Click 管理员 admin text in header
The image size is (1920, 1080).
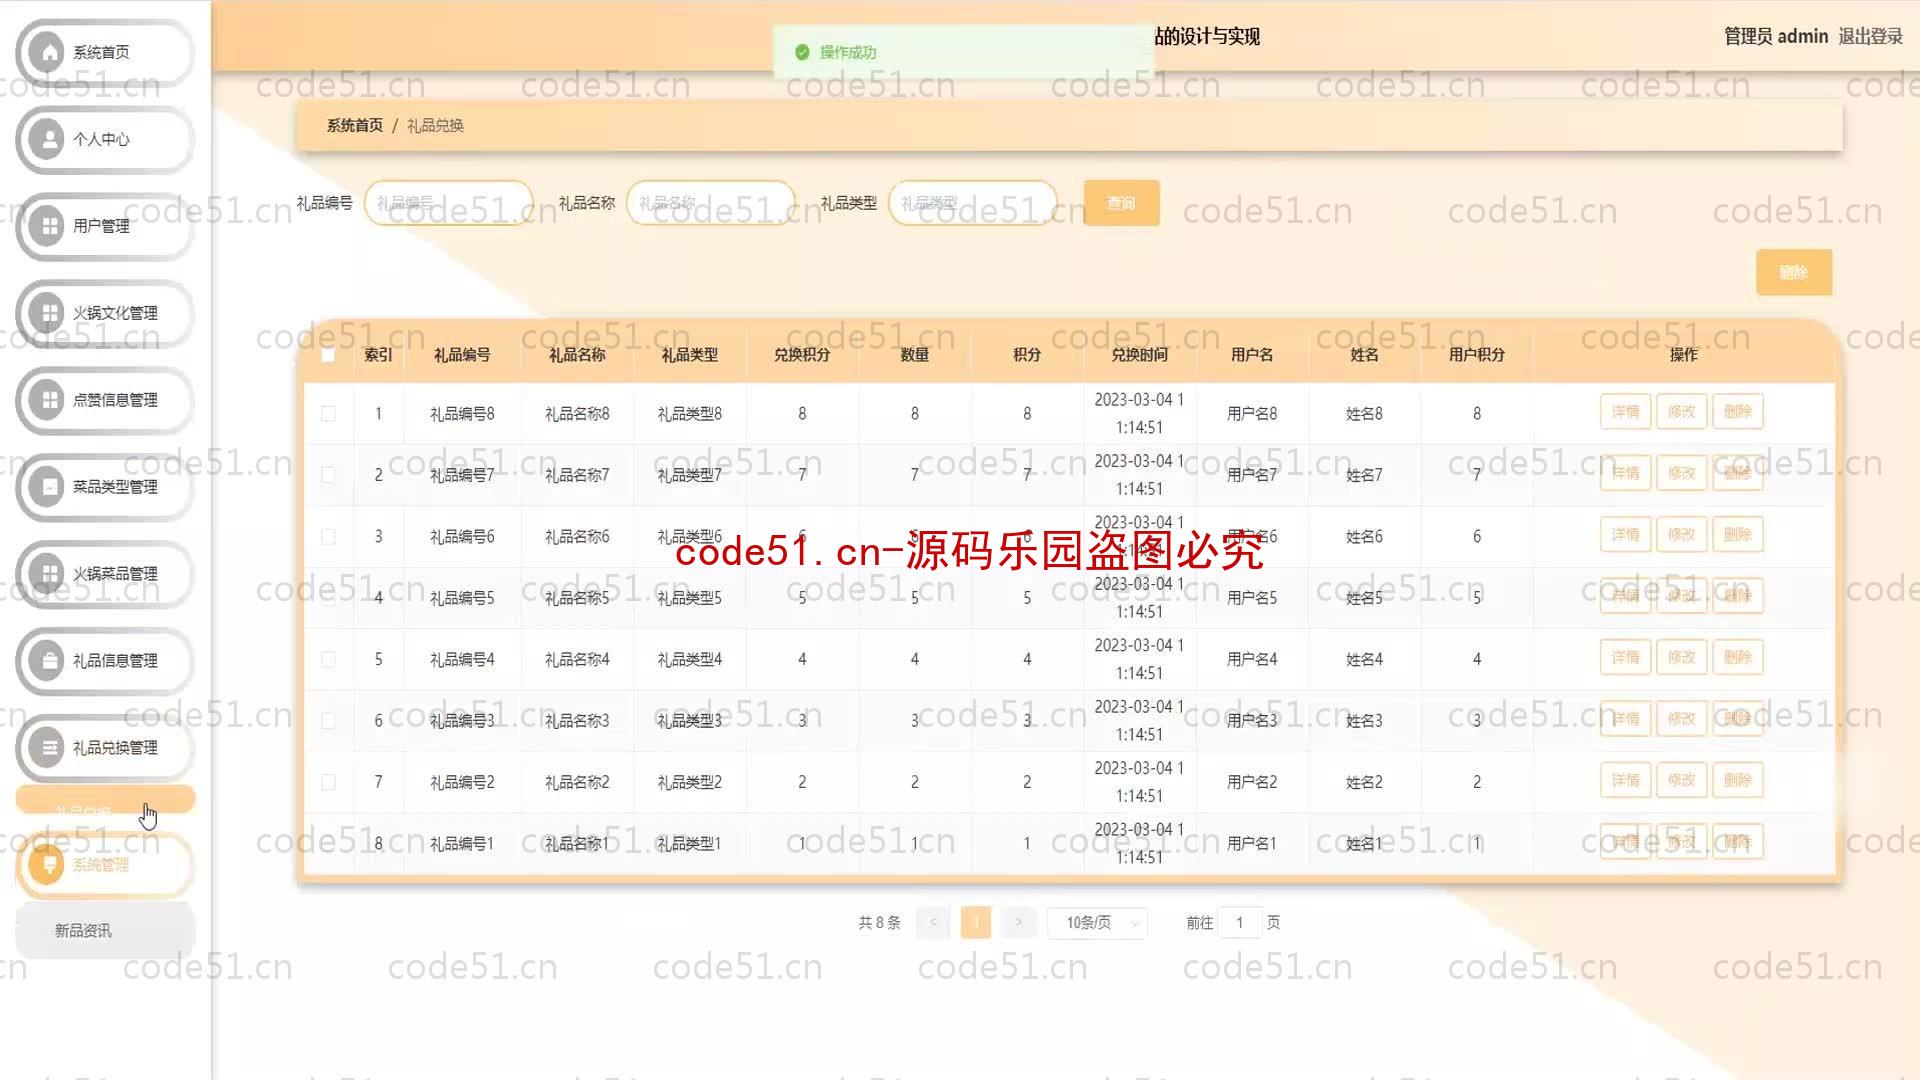(x=1775, y=36)
